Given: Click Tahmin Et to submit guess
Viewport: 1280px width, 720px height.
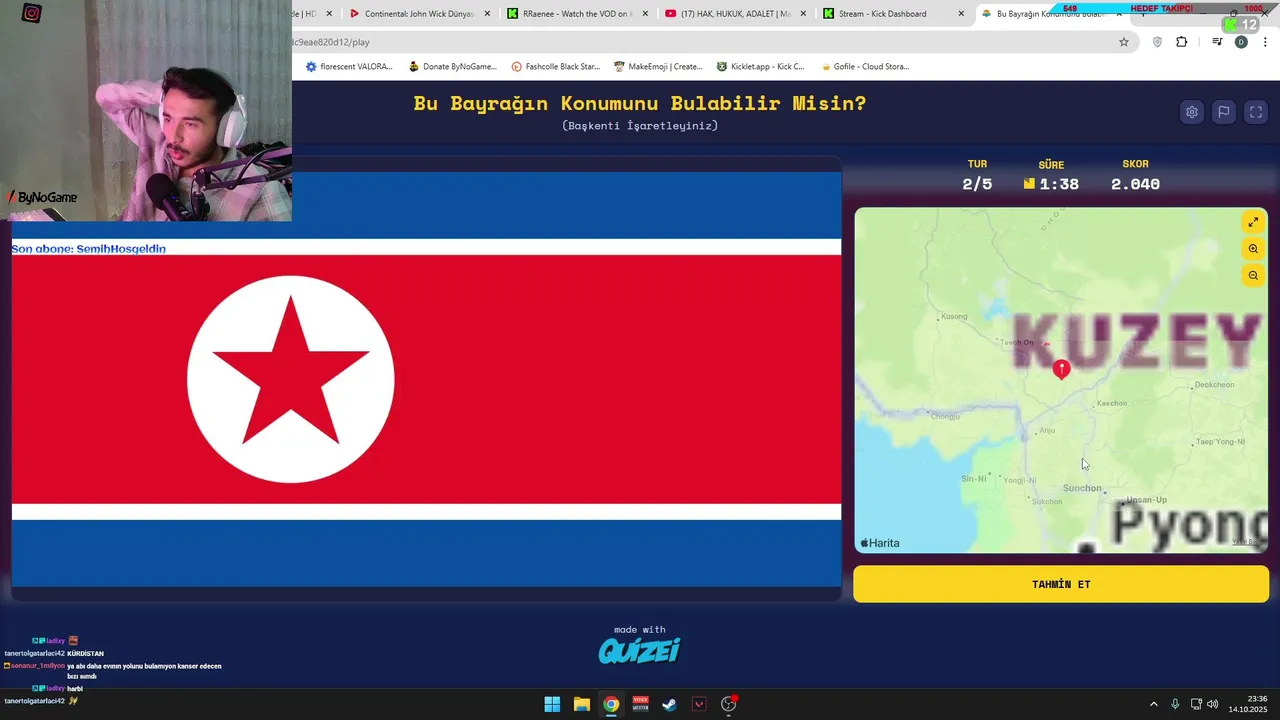Looking at the screenshot, I should click(1061, 584).
